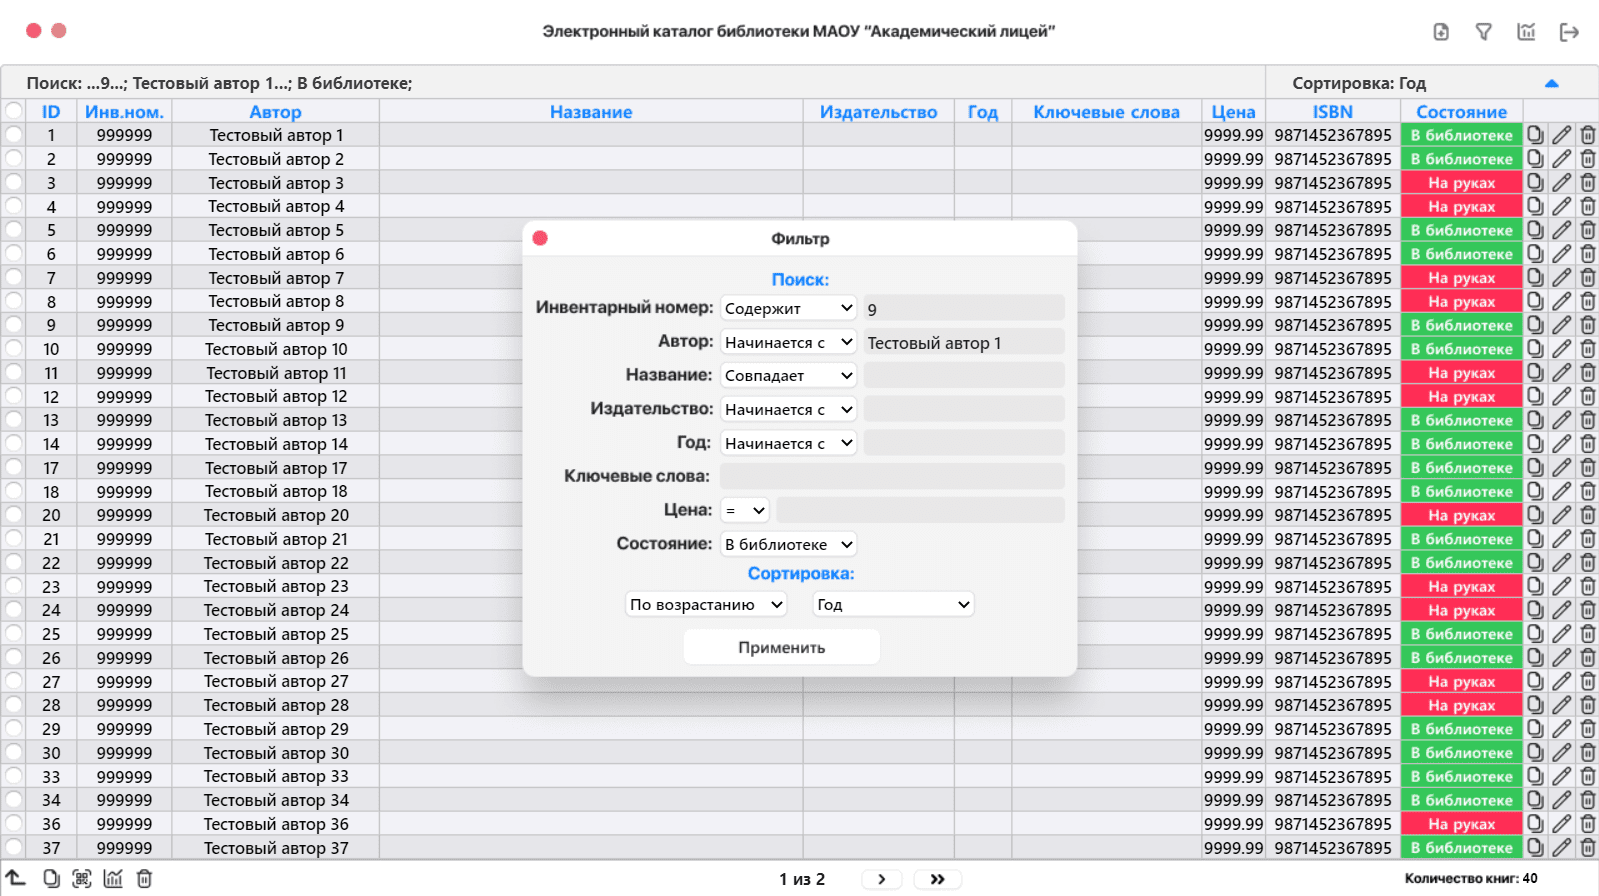Open the Инвентарный номер 'Содержит' dropdown

point(788,308)
